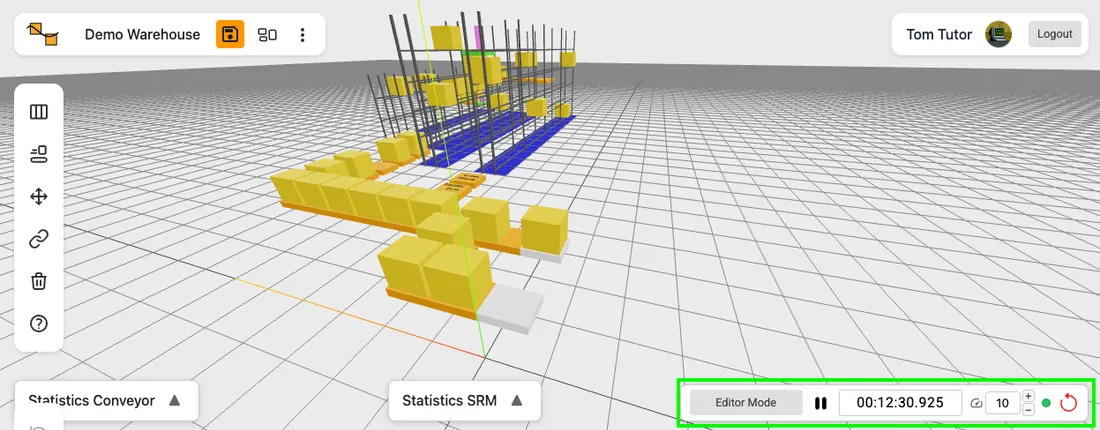Pause the running simulation
1100x430 pixels.
pos(820,403)
